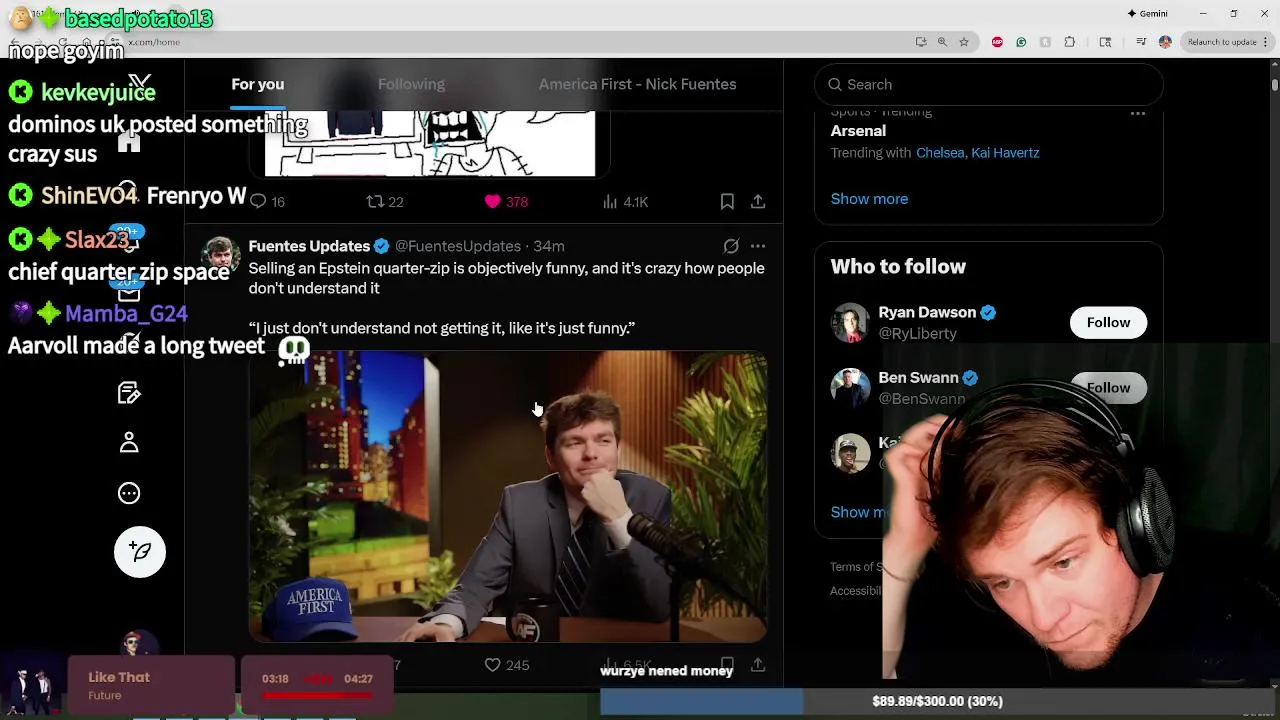Open Chelsea trending link
1280x720 pixels.
point(940,153)
